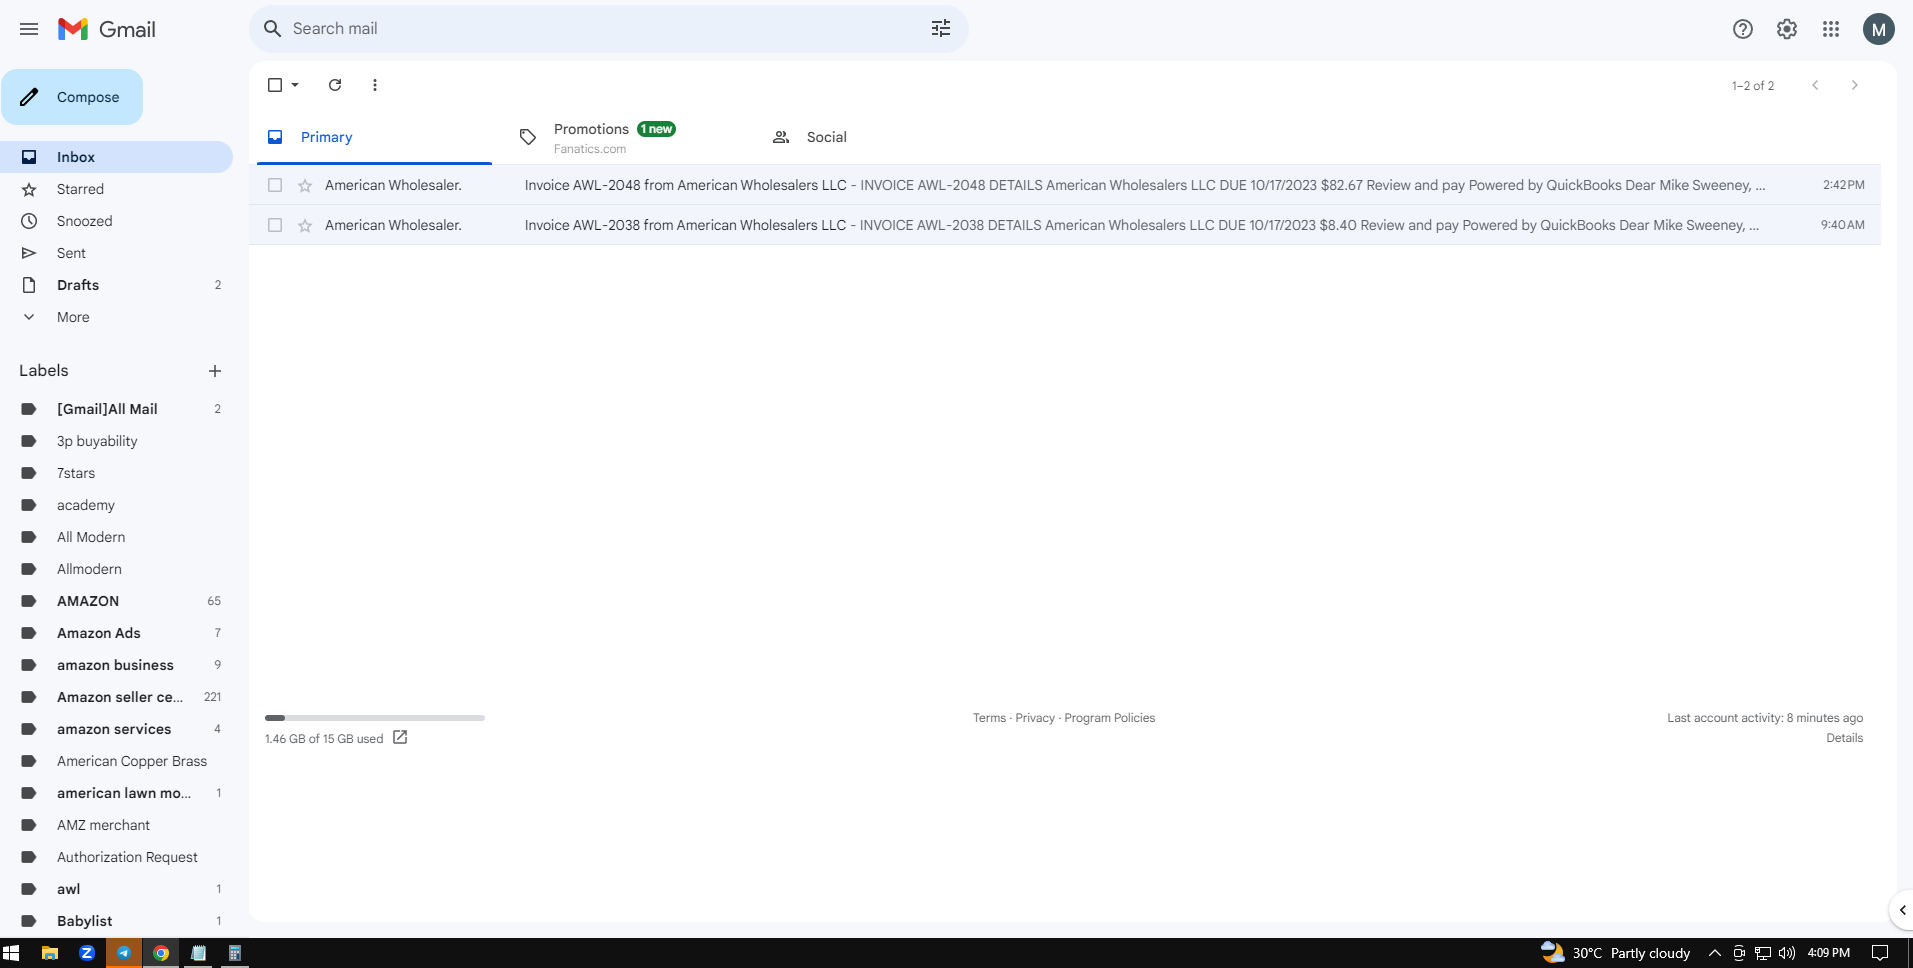Open the Program Policies link
Viewport: 1913px width, 968px height.
click(1109, 718)
